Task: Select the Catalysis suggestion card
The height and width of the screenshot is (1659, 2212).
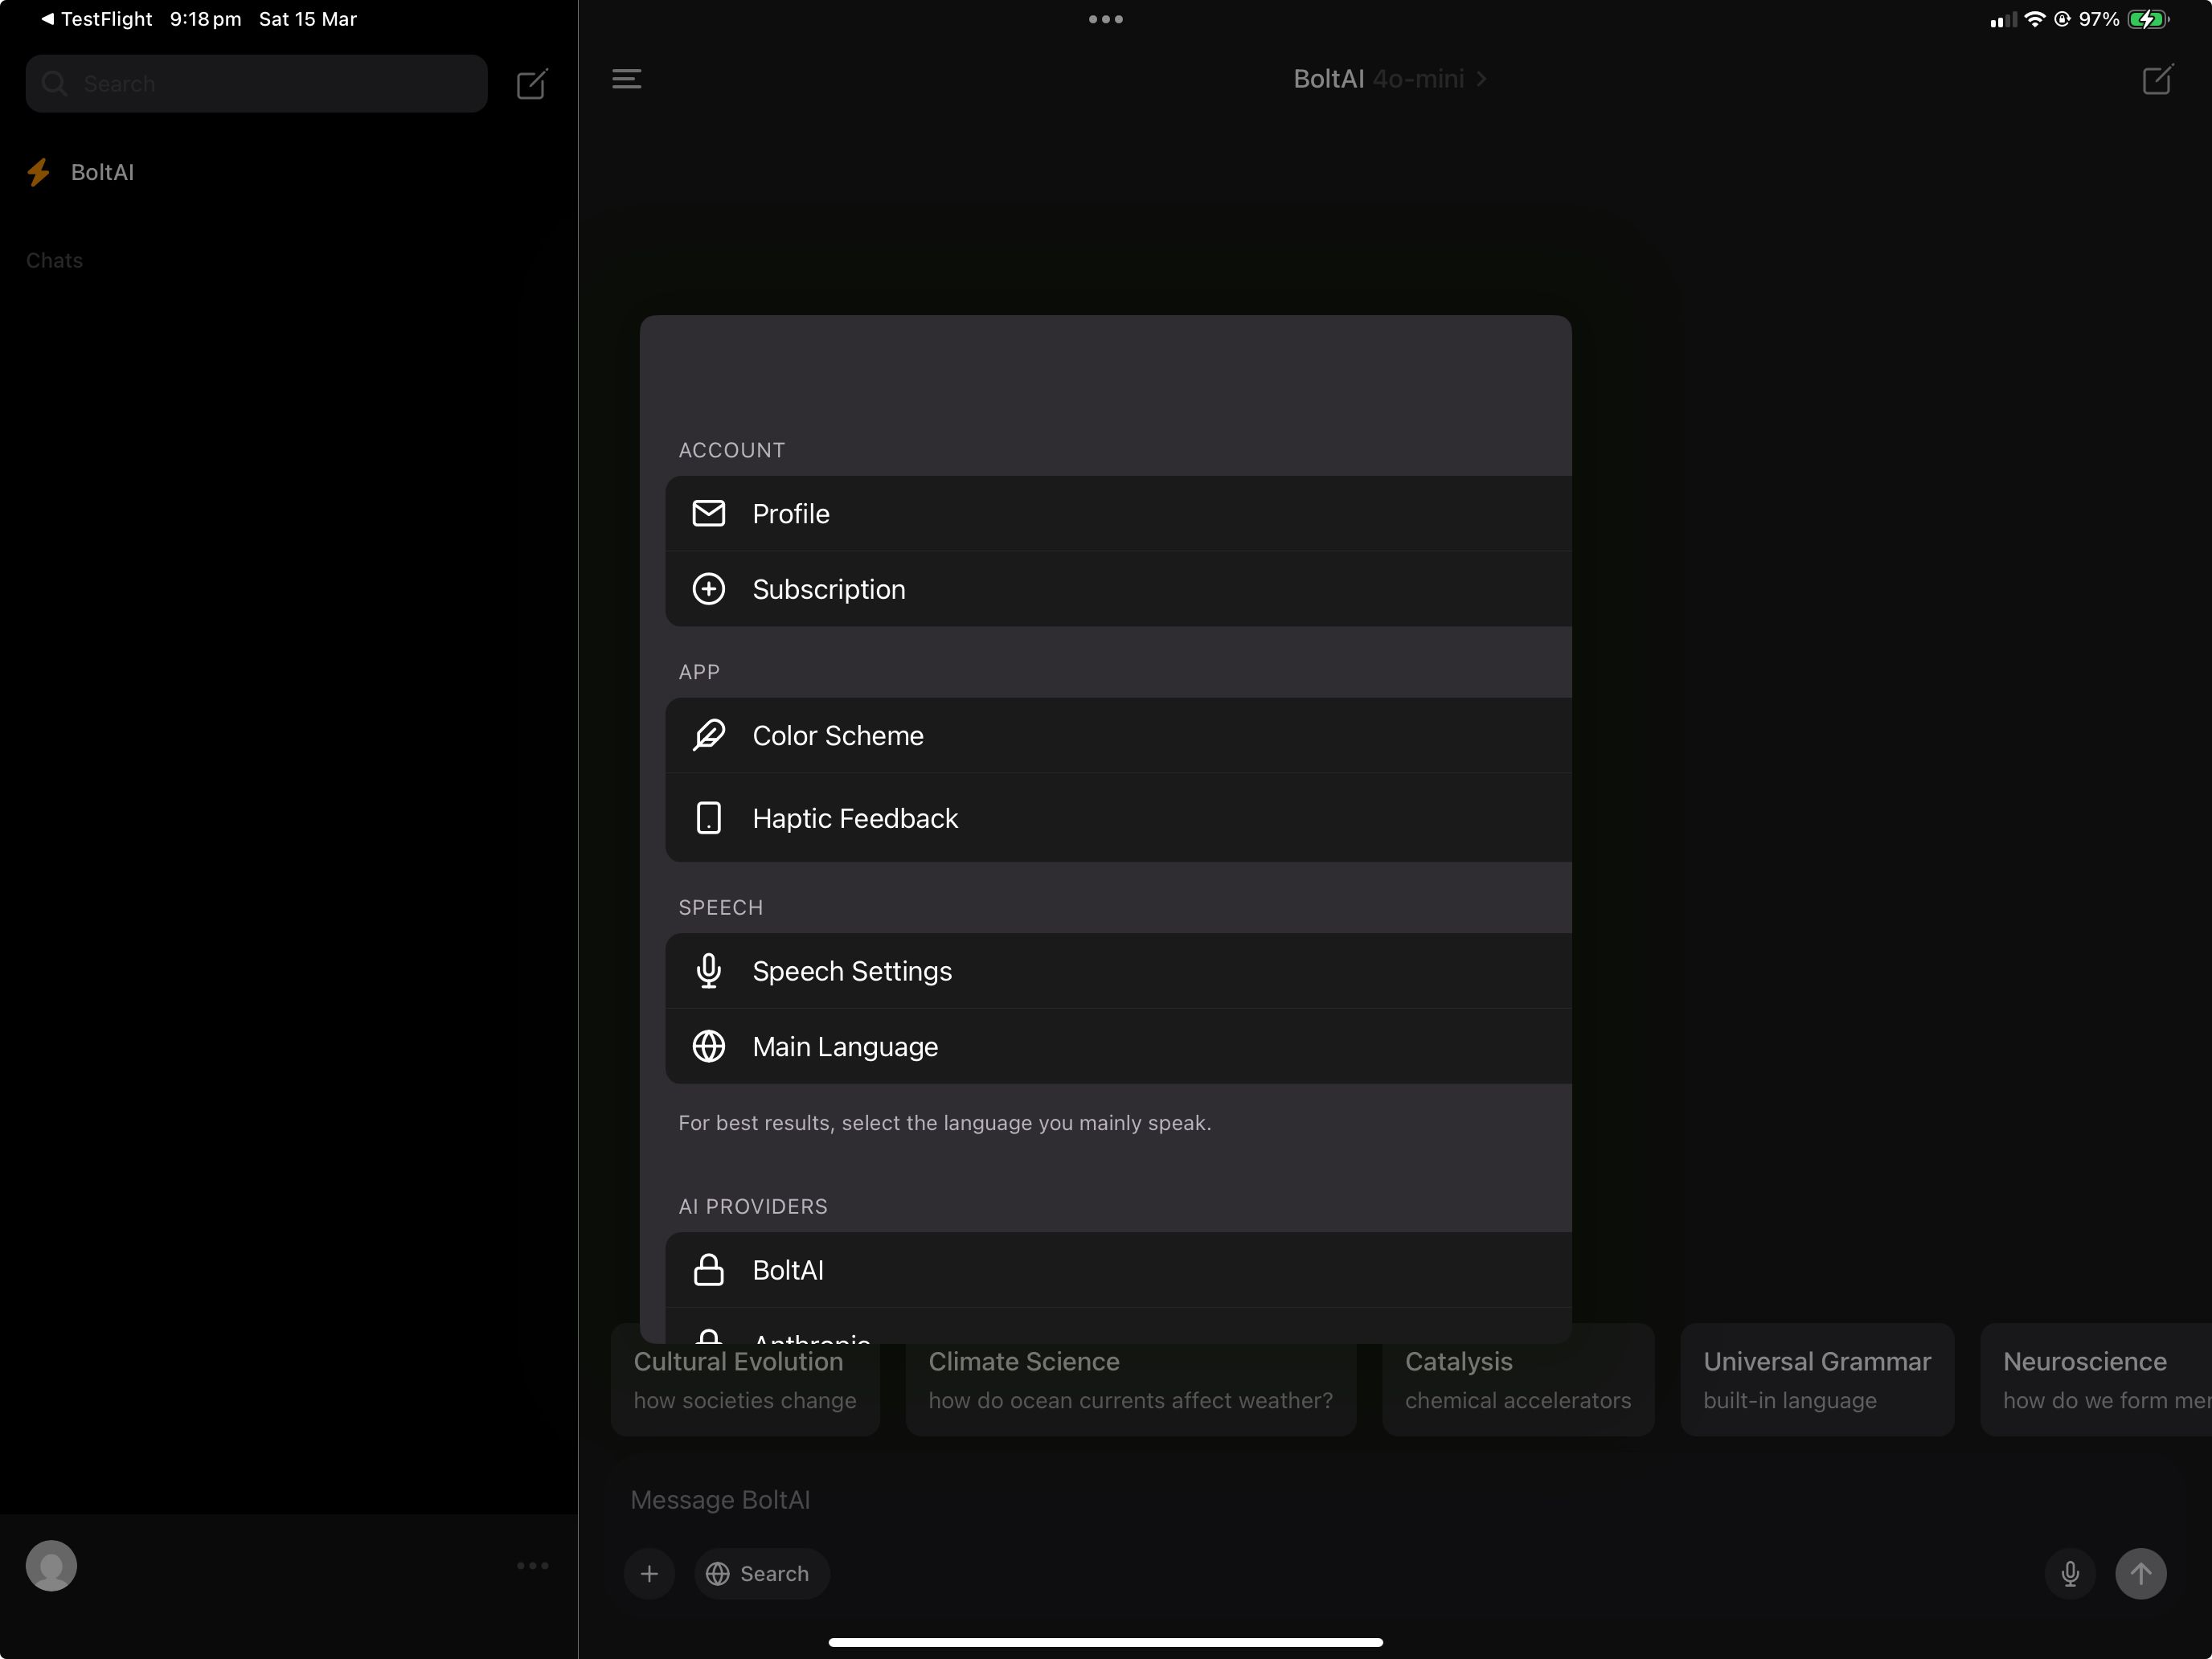Action: tap(1518, 1380)
